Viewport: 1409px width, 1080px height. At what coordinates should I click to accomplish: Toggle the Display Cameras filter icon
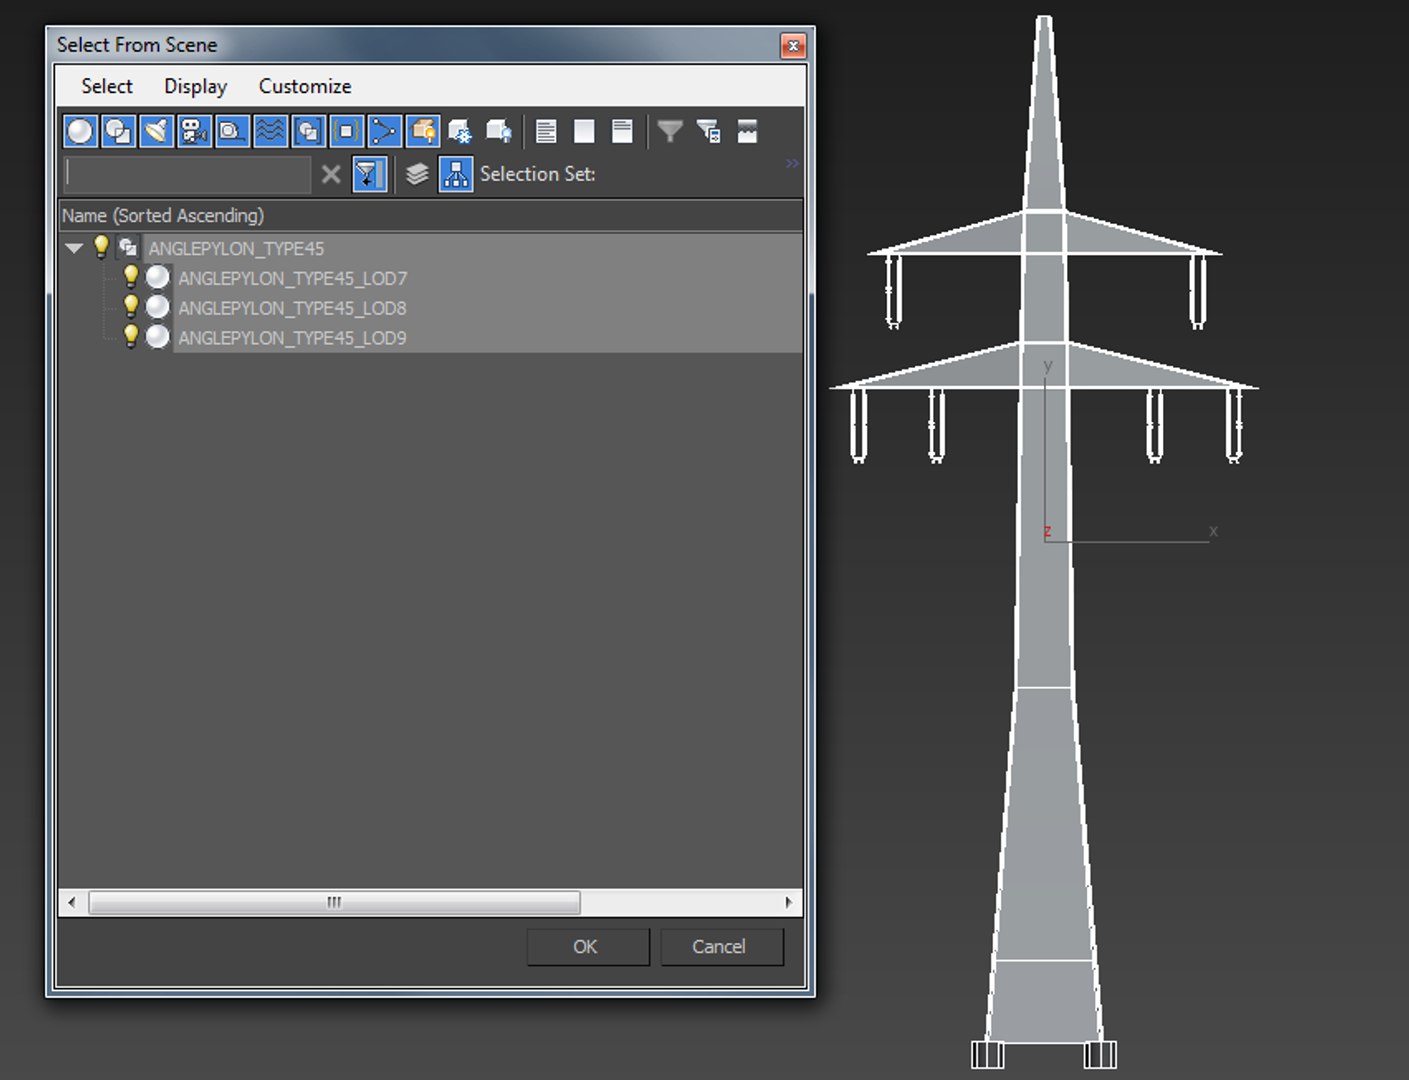[194, 131]
